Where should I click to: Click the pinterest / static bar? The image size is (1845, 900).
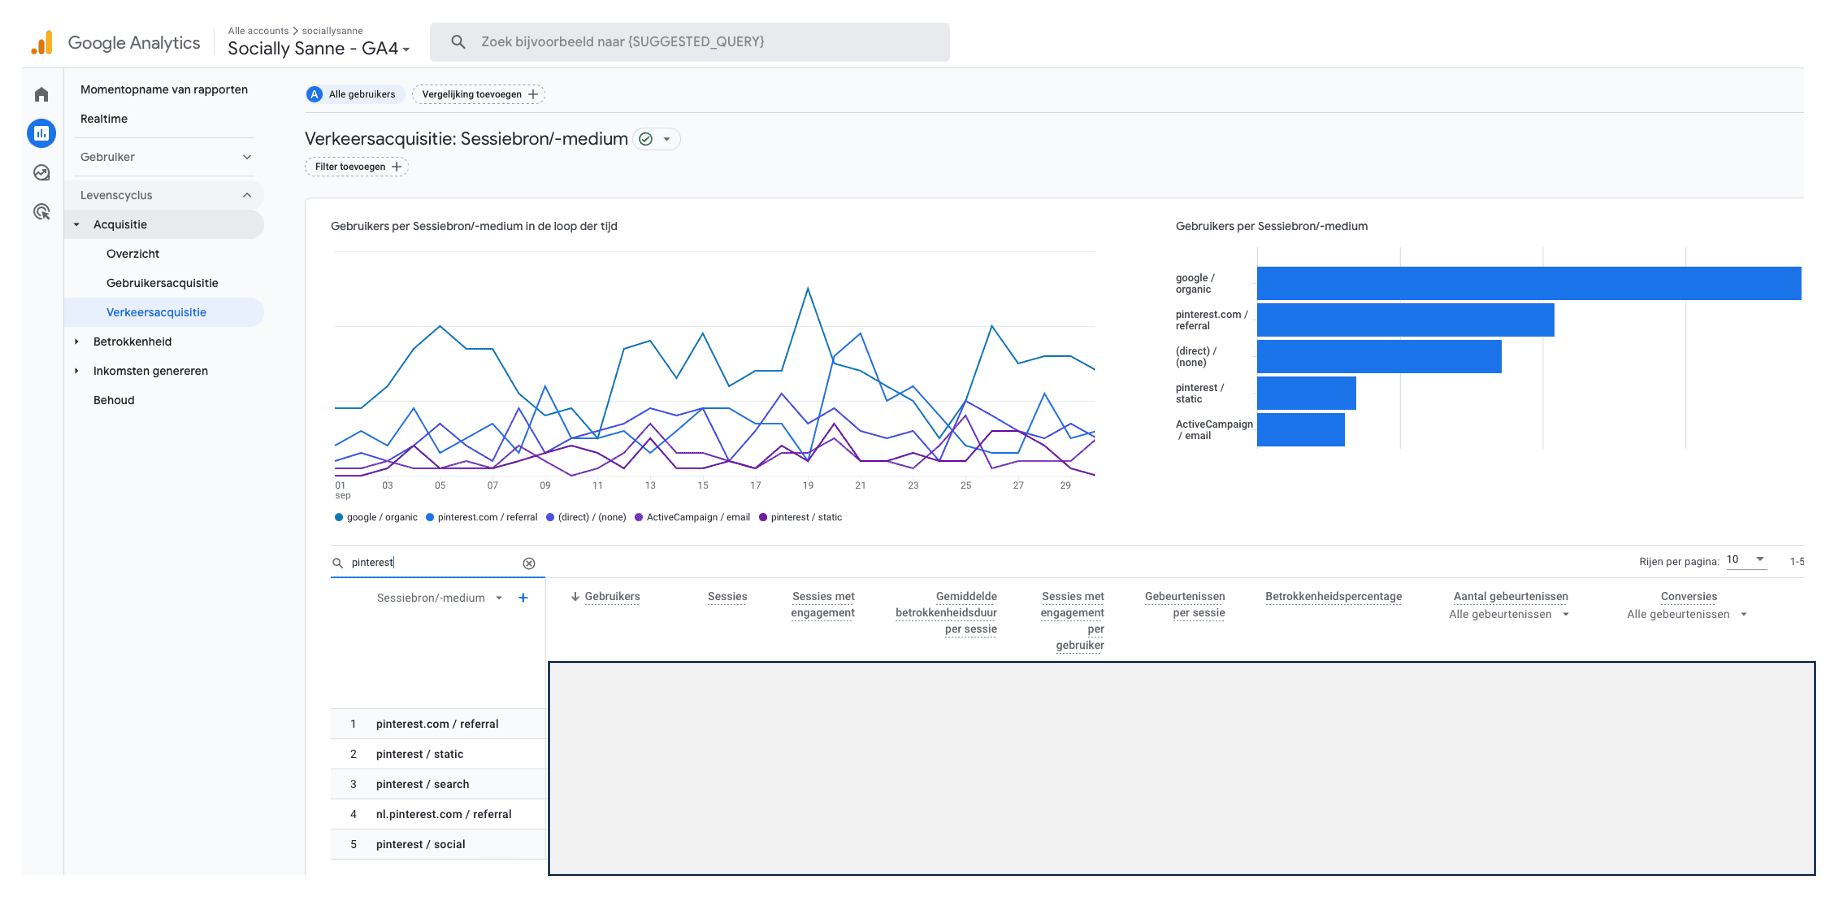[x=1306, y=393]
